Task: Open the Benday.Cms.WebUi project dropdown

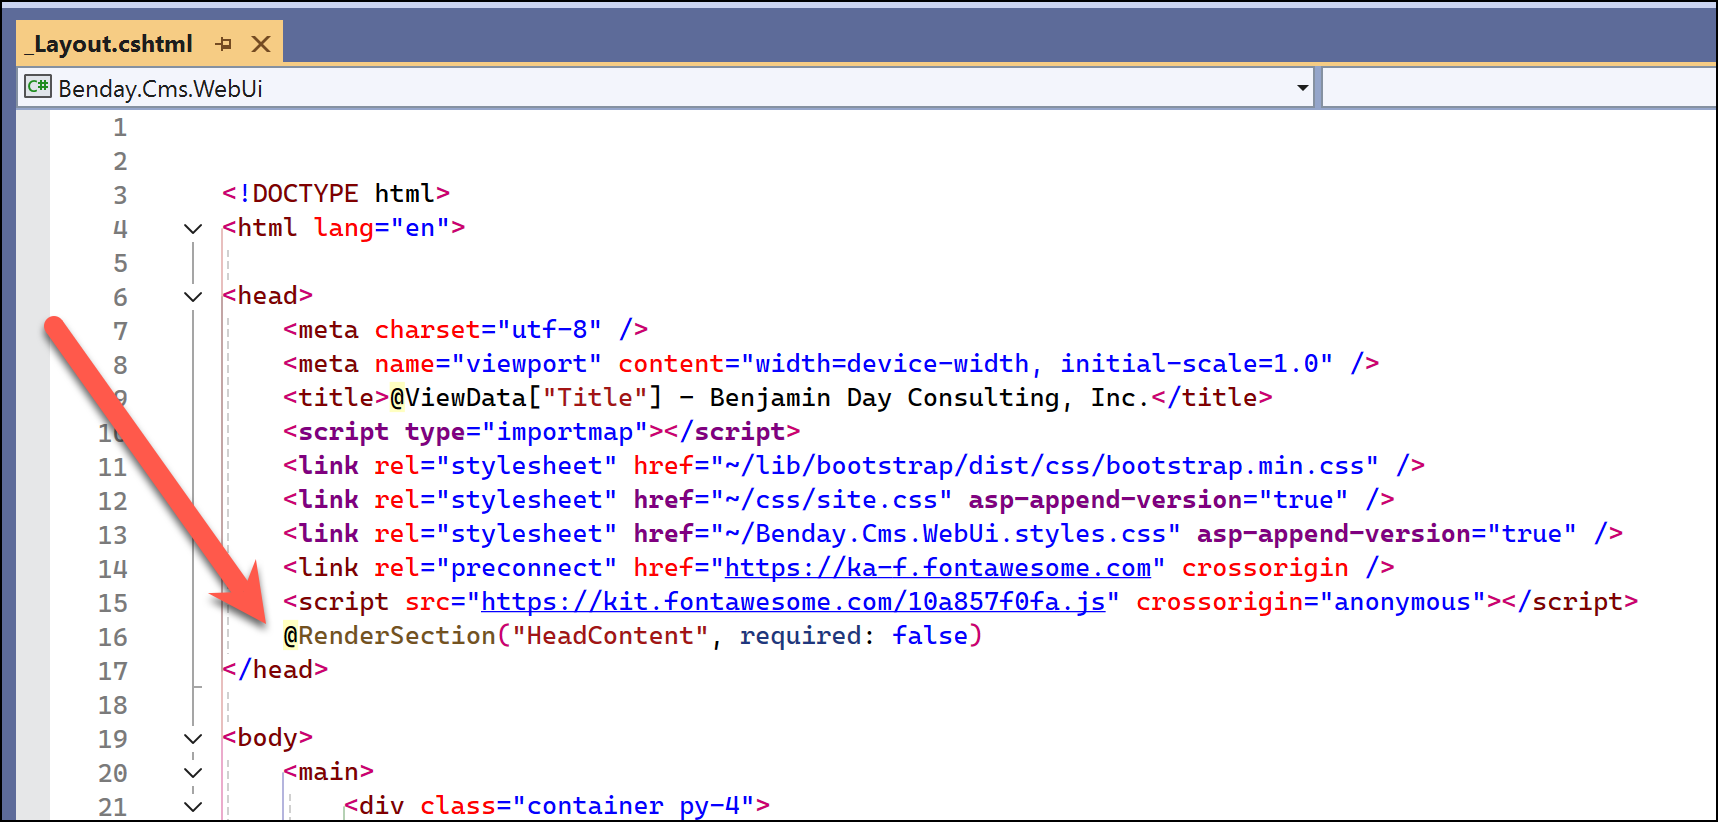Action: tap(1302, 88)
